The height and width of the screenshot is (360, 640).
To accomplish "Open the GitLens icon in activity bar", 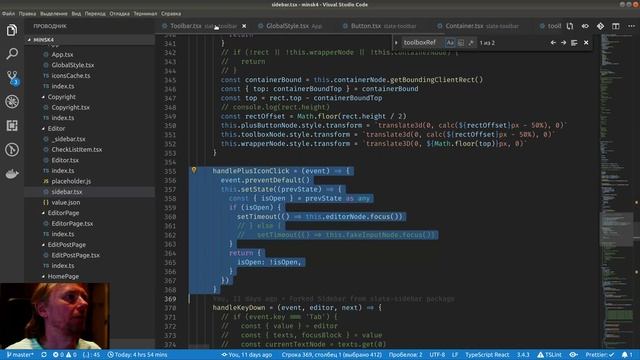I will [x=12, y=150].
